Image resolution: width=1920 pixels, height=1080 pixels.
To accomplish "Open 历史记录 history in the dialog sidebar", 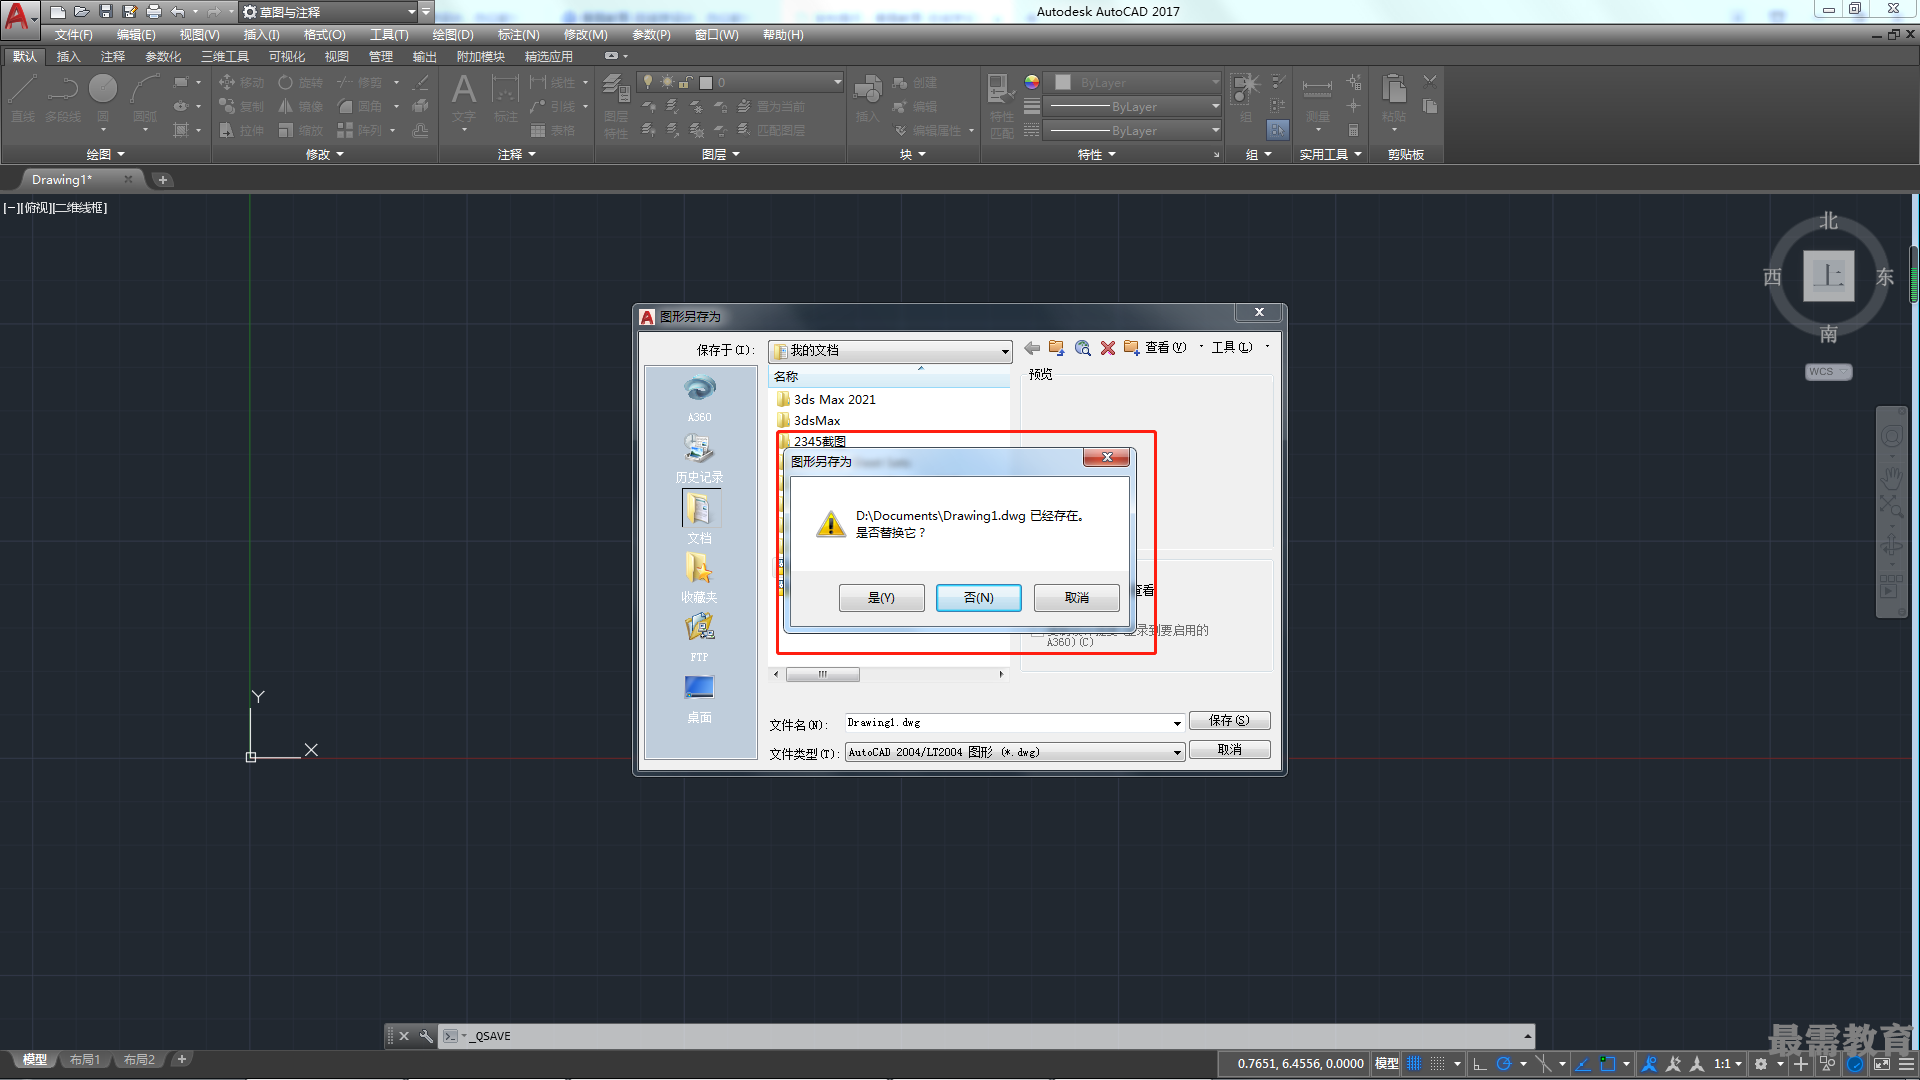I will [x=699, y=458].
